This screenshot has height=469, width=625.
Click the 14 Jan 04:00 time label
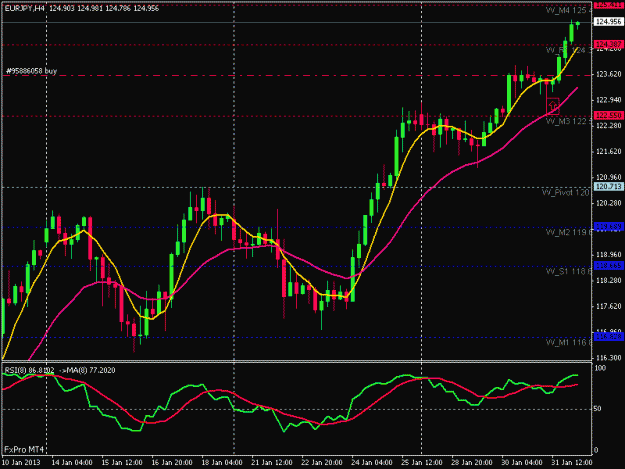tap(72, 462)
